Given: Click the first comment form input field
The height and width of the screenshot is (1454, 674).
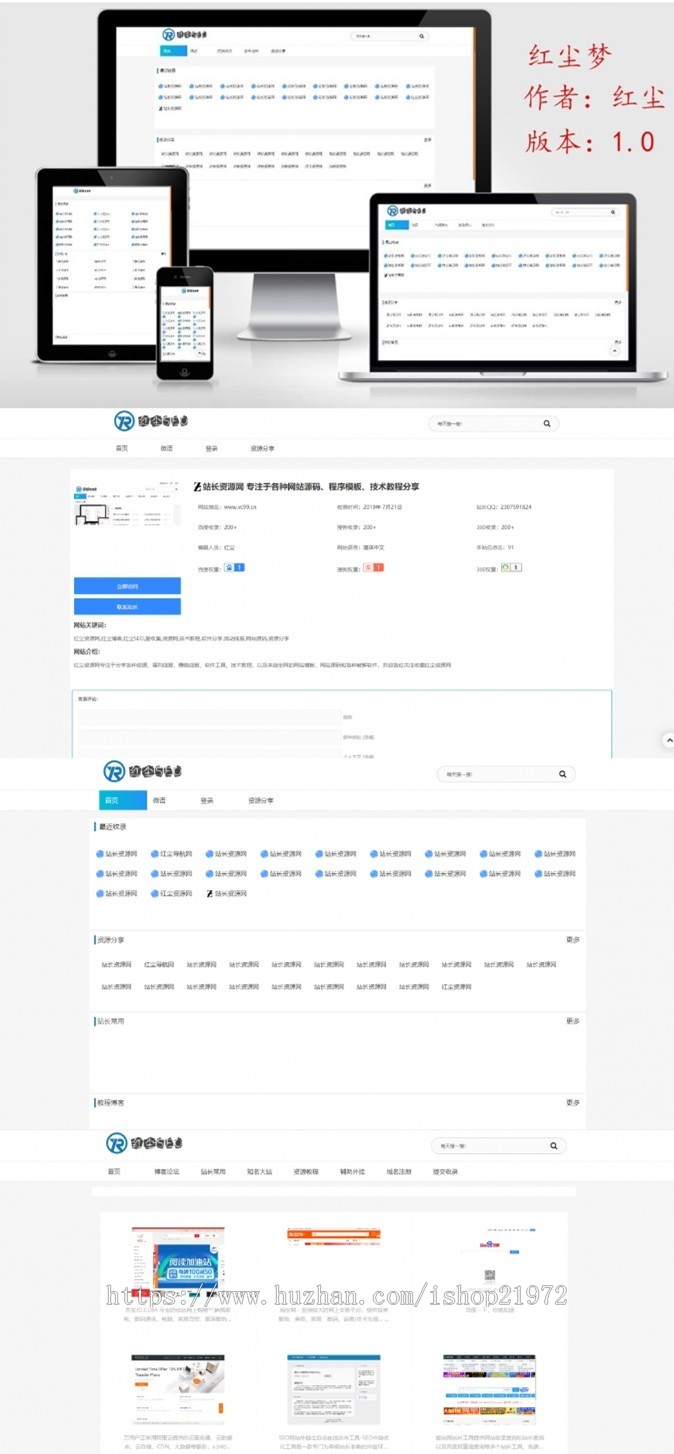Looking at the screenshot, I should (x=210, y=717).
